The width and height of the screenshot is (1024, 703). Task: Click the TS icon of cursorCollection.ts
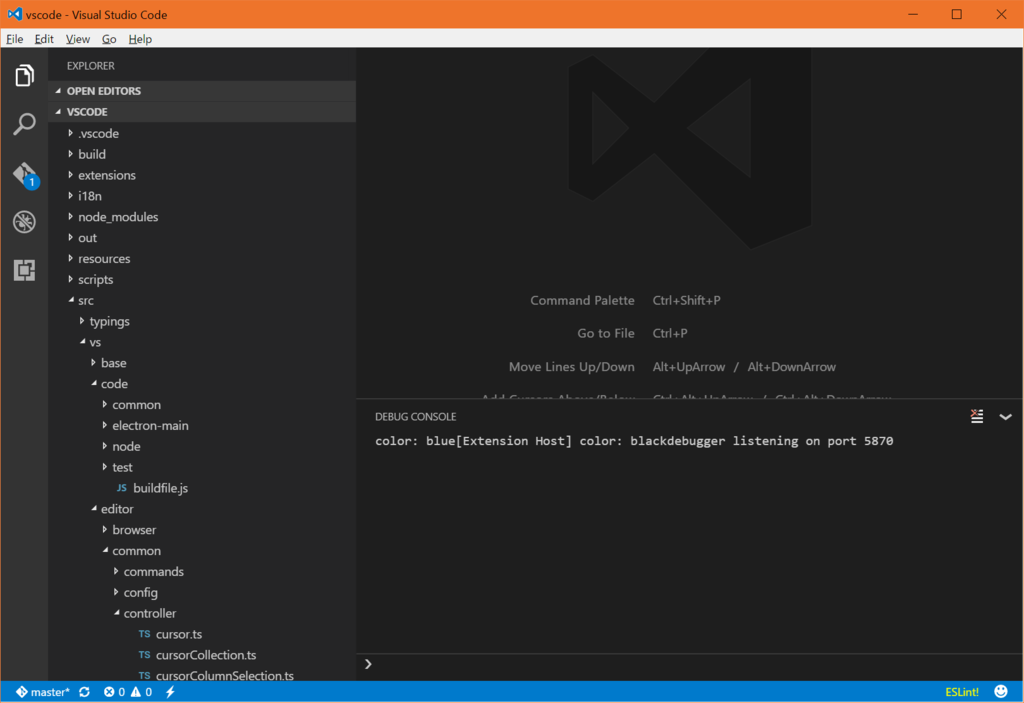coord(144,655)
